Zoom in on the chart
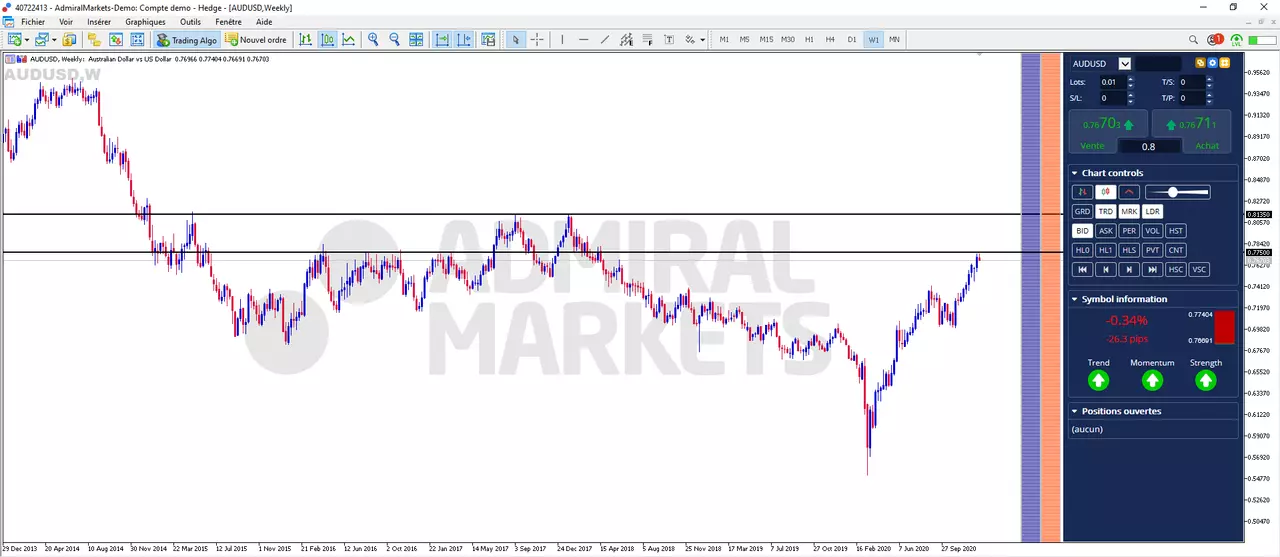The height and width of the screenshot is (557, 1280). point(373,40)
